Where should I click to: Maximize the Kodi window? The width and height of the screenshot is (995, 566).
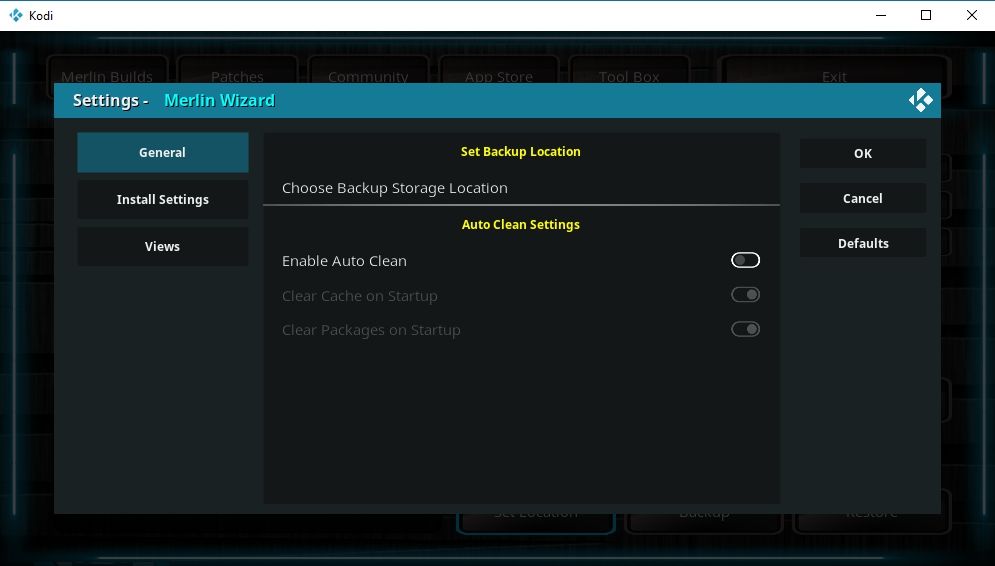[926, 15]
